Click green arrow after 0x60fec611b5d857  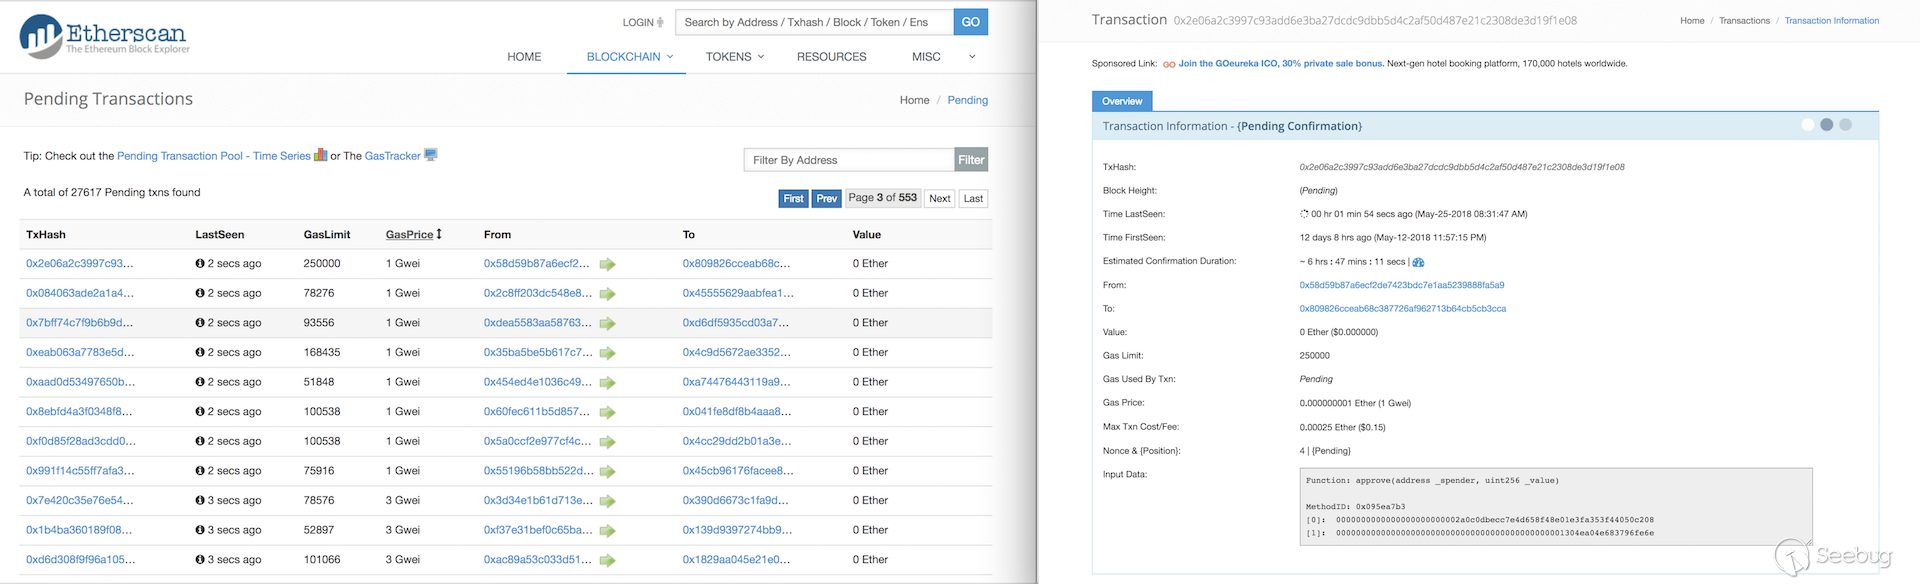607,412
